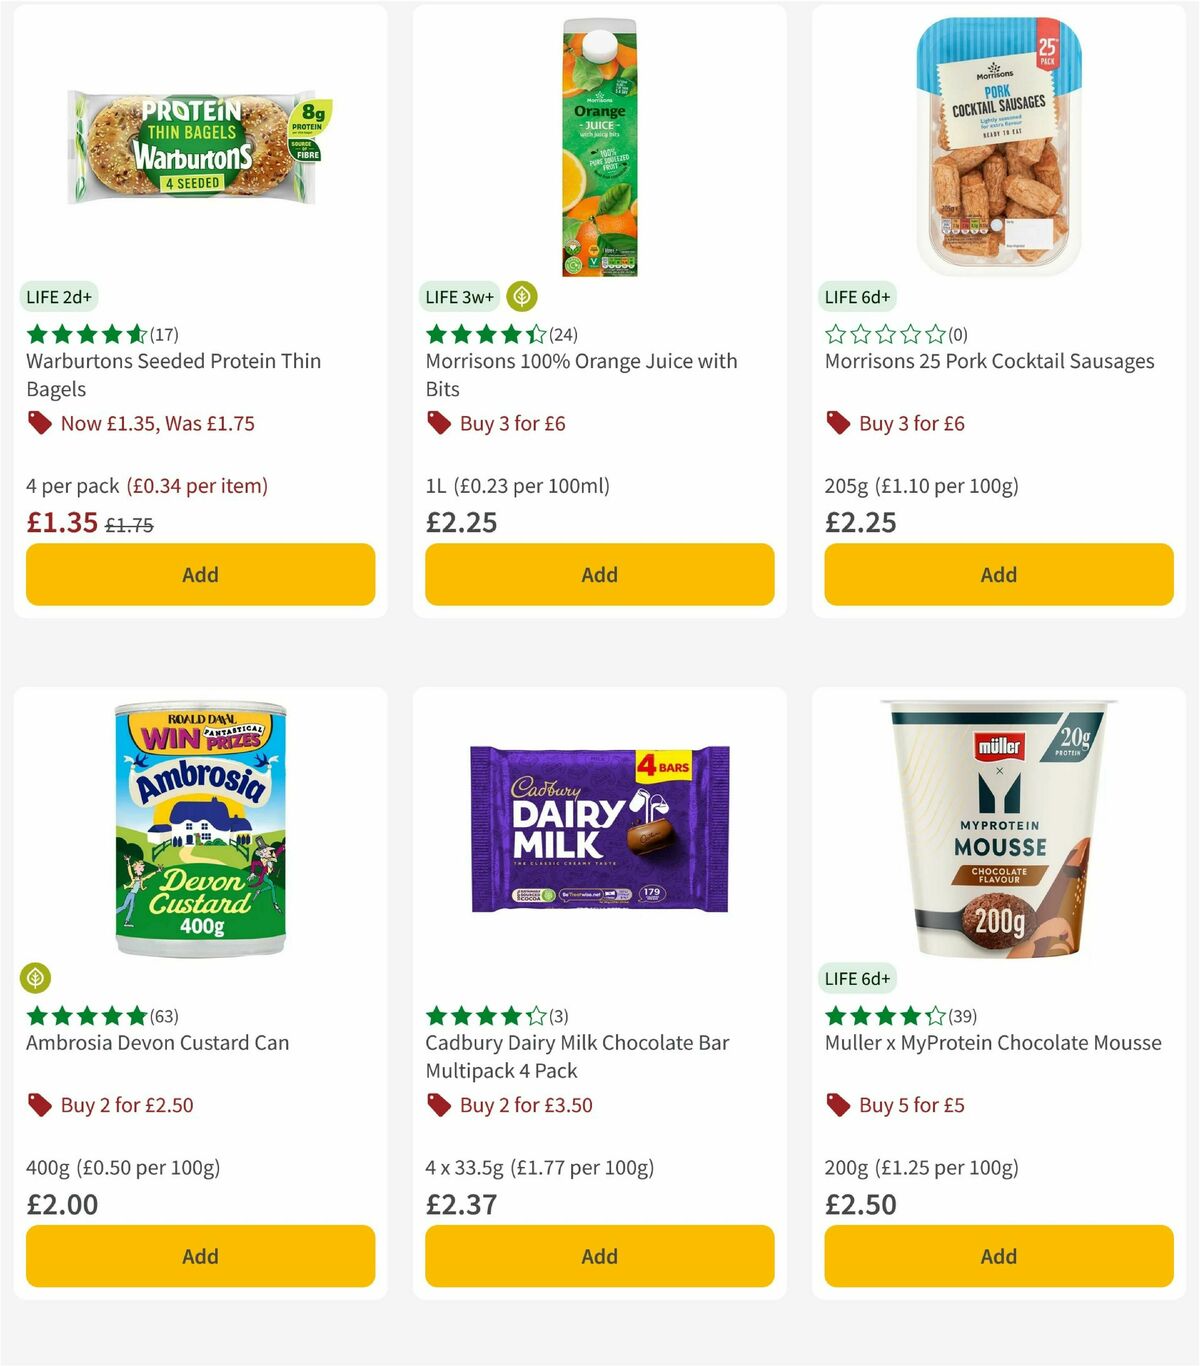The height and width of the screenshot is (1366, 1200).
Task: Click the offer tag icon beside Buy 5 for £5
Action: click(x=836, y=1105)
